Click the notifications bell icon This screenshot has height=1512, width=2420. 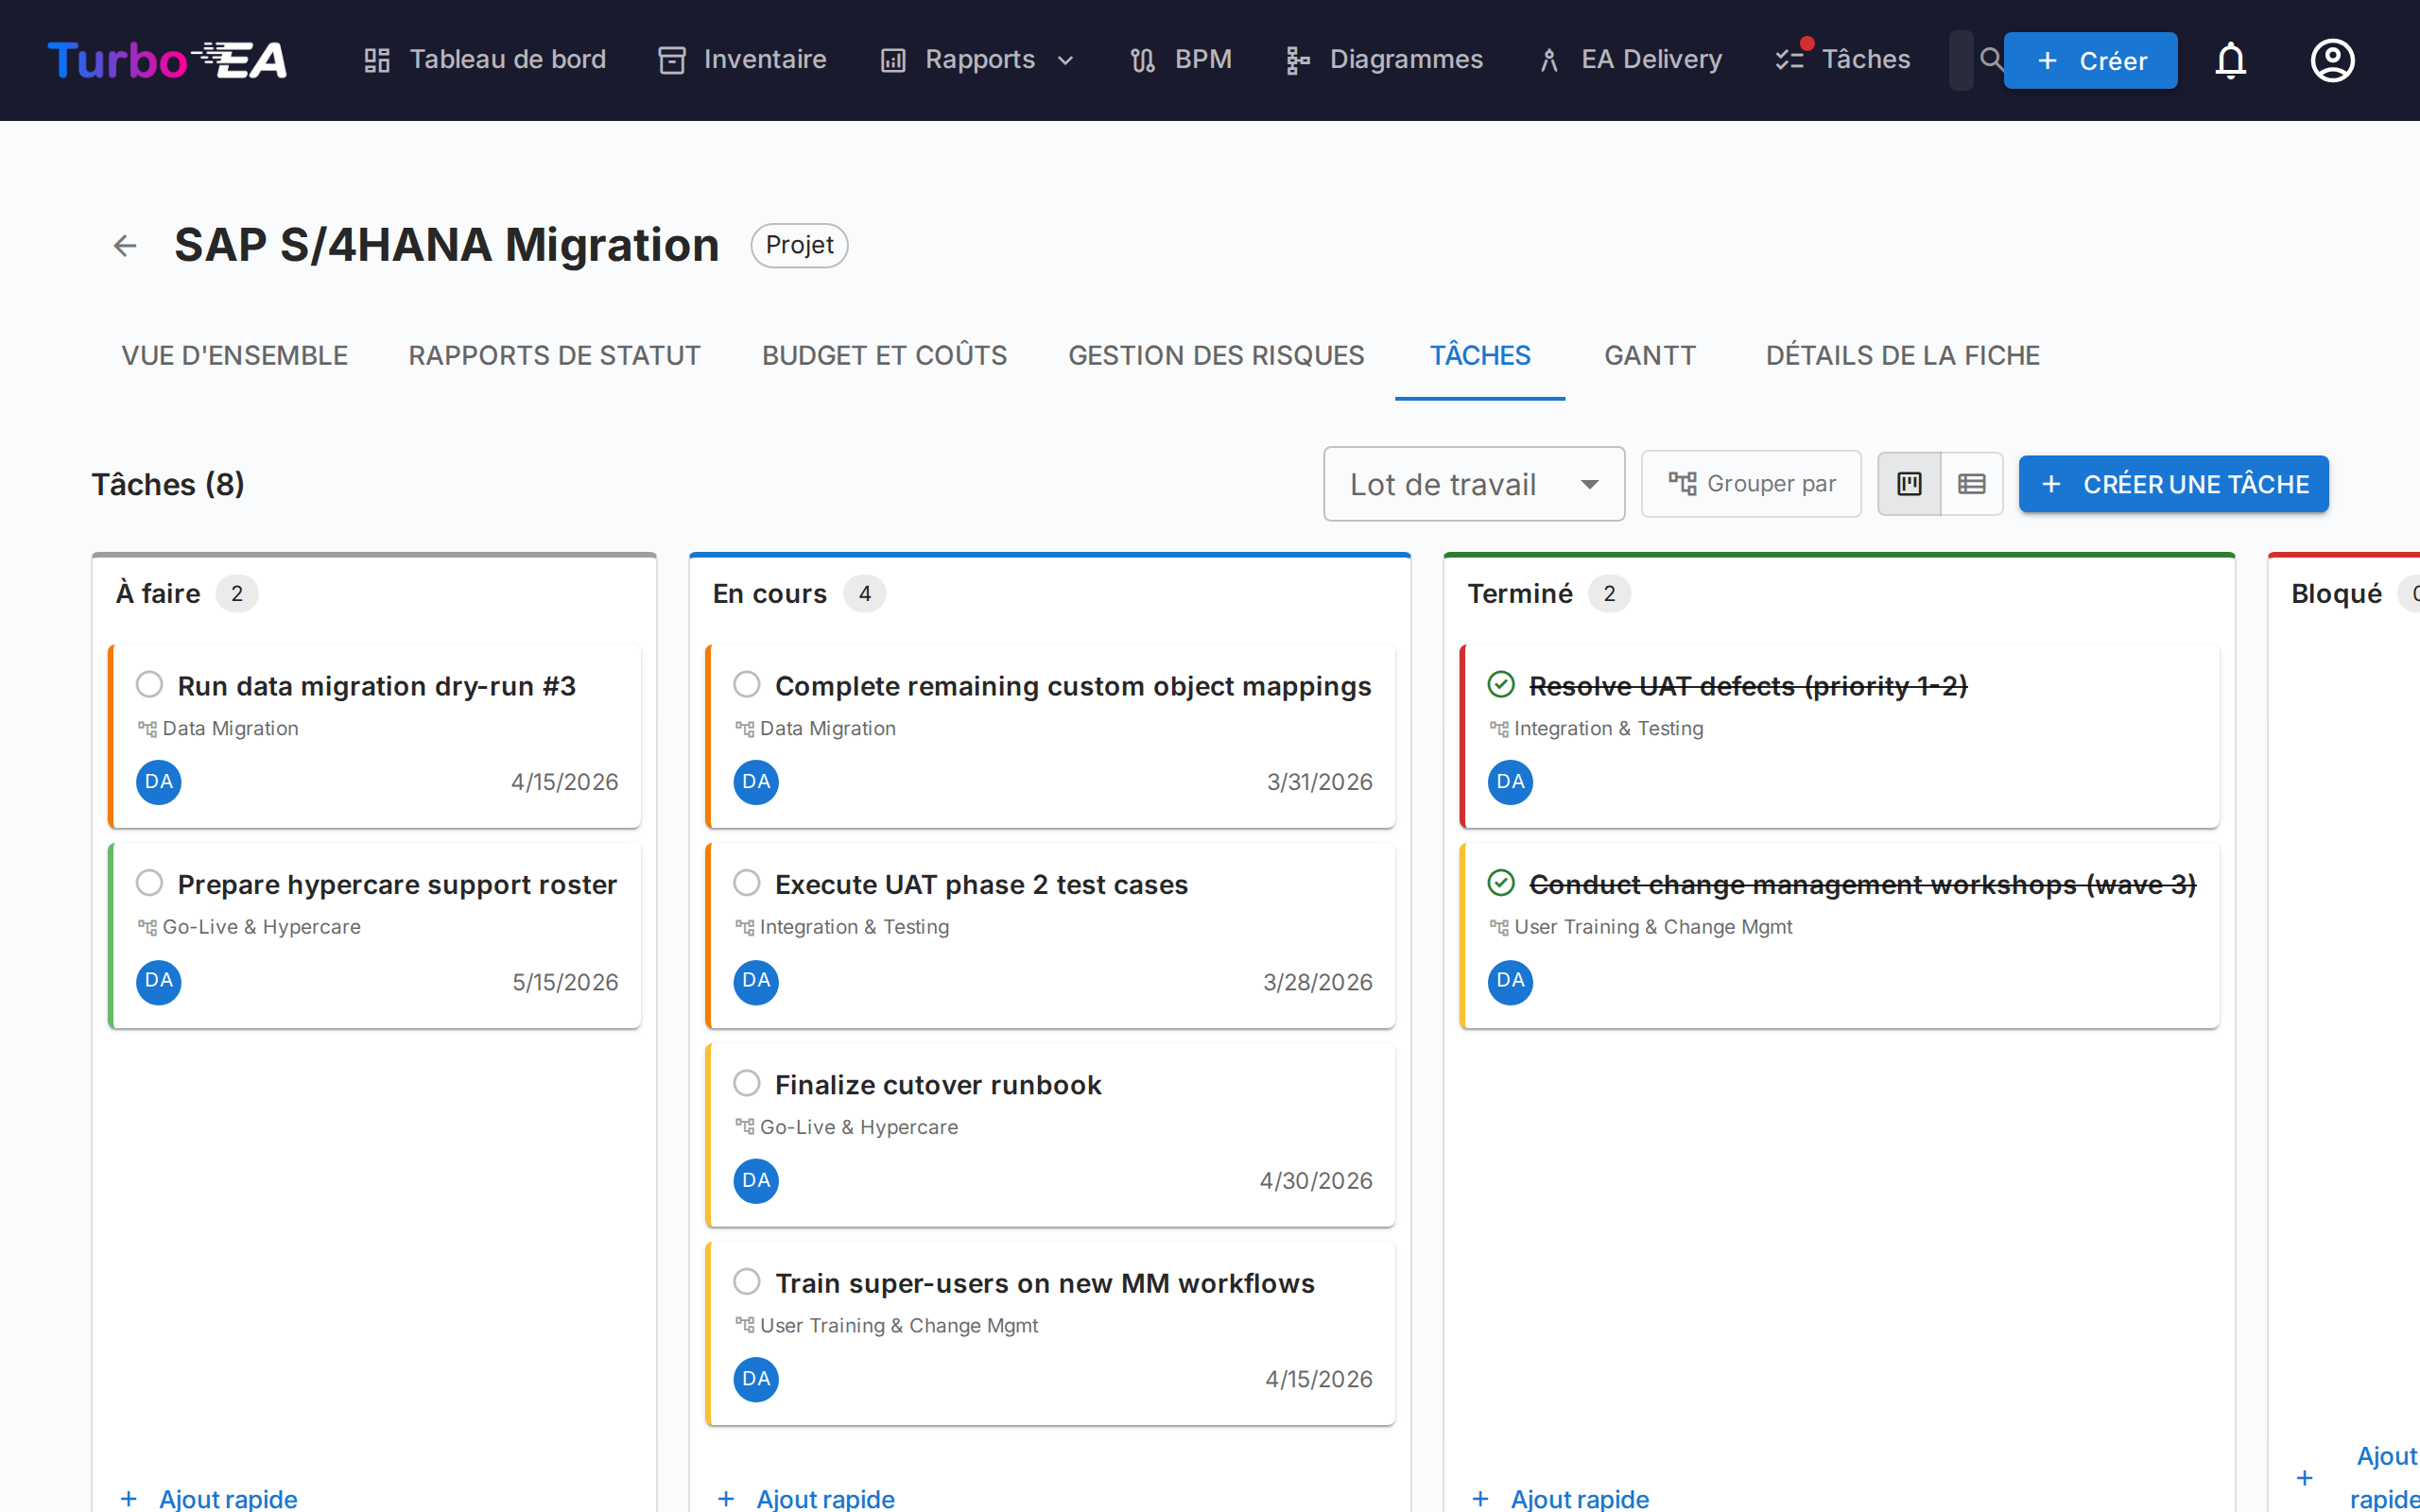(x=2230, y=60)
